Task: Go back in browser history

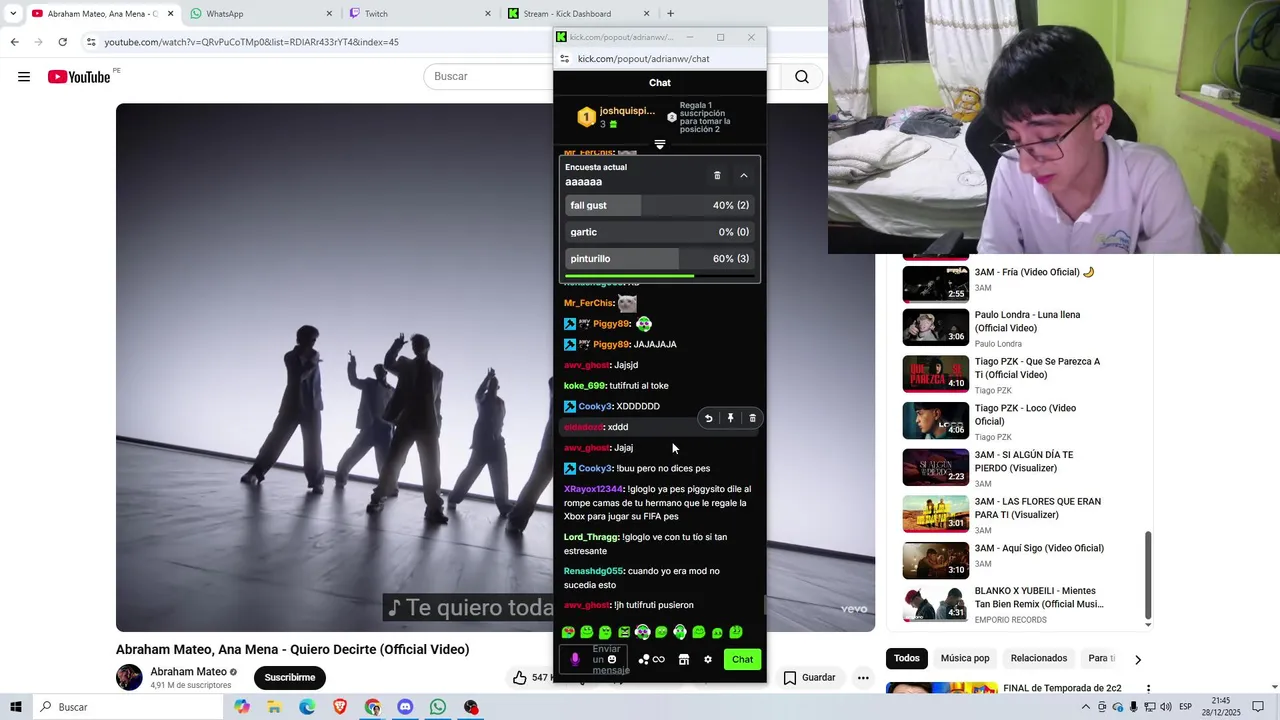Action: pyautogui.click(x=14, y=42)
